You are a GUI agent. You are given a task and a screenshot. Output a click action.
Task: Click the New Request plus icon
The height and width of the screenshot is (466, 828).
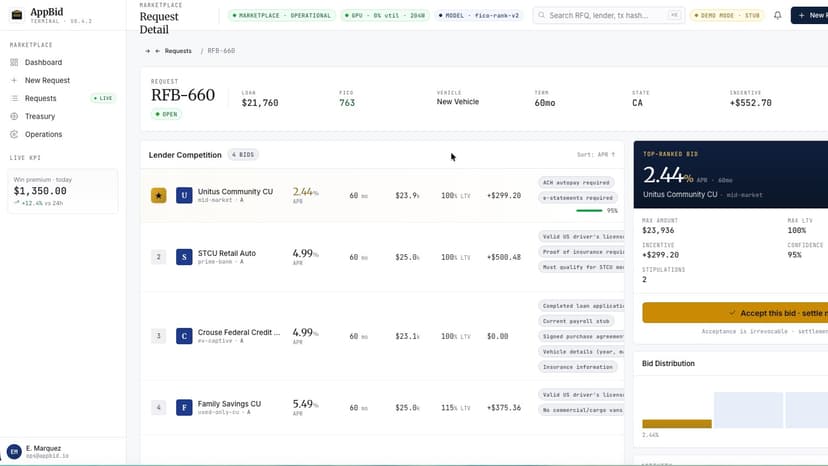pos(14,80)
